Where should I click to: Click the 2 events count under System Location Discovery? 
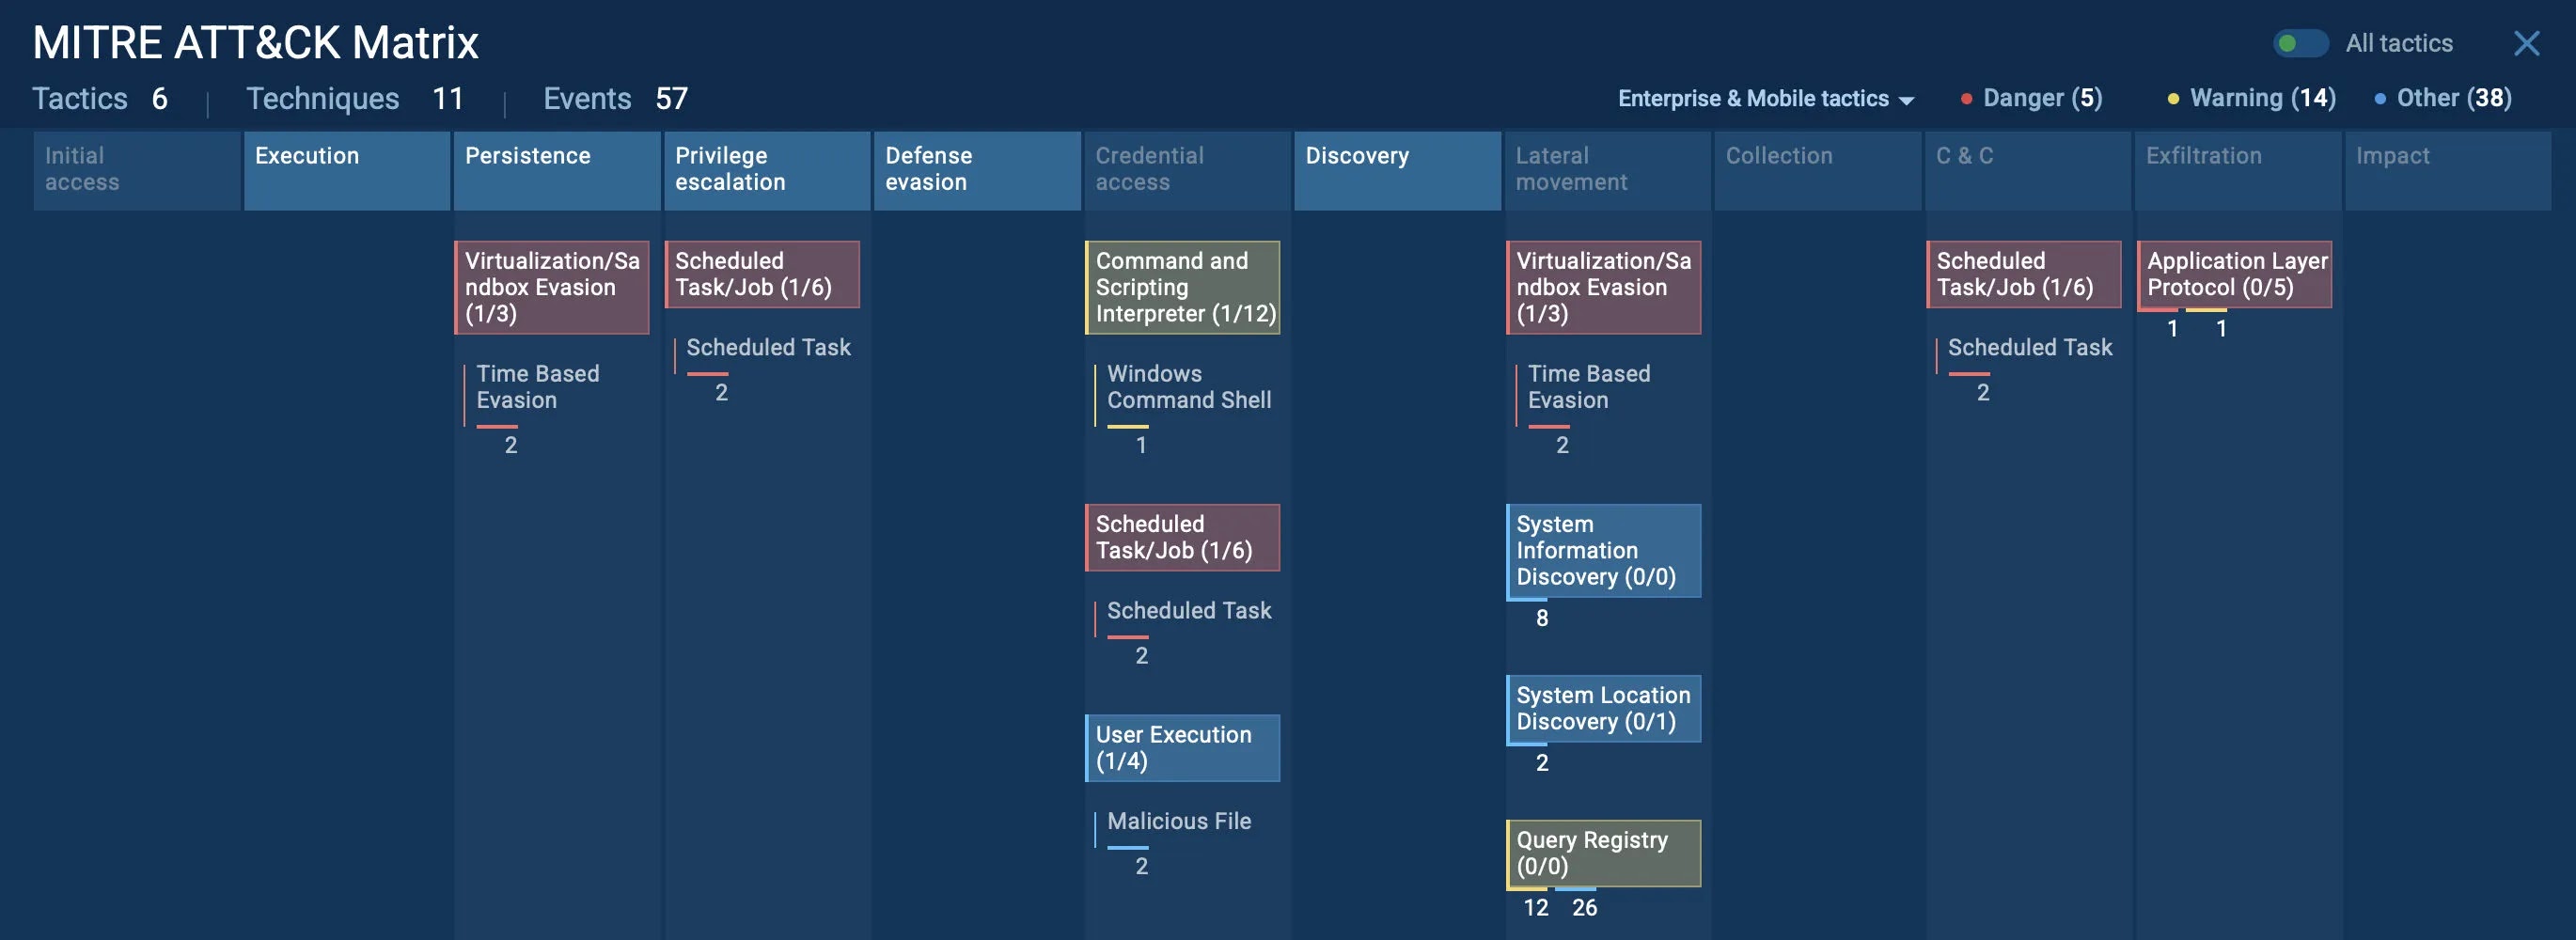[x=1541, y=763]
